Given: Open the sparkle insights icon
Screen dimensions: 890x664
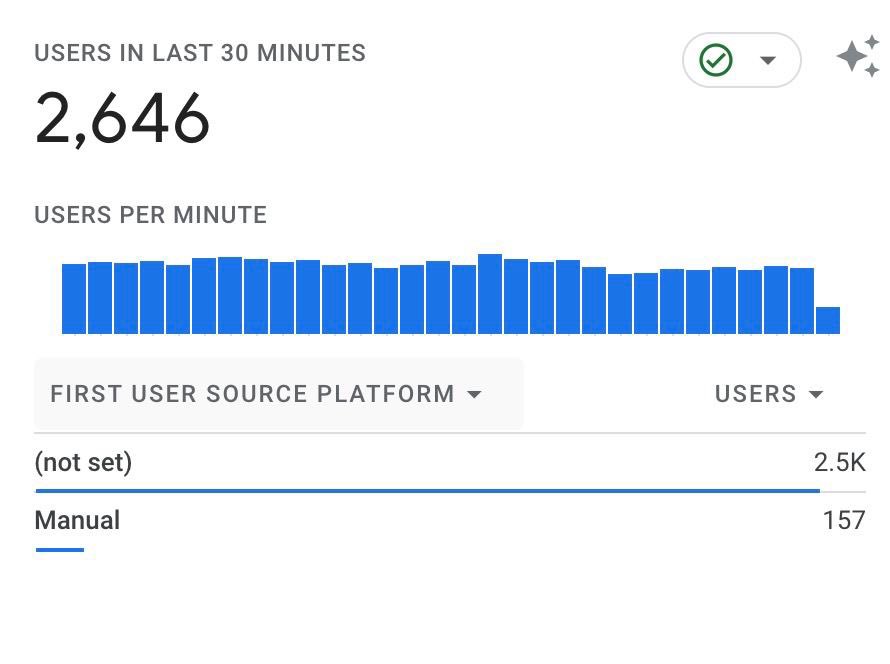Looking at the screenshot, I should pyautogui.click(x=858, y=56).
